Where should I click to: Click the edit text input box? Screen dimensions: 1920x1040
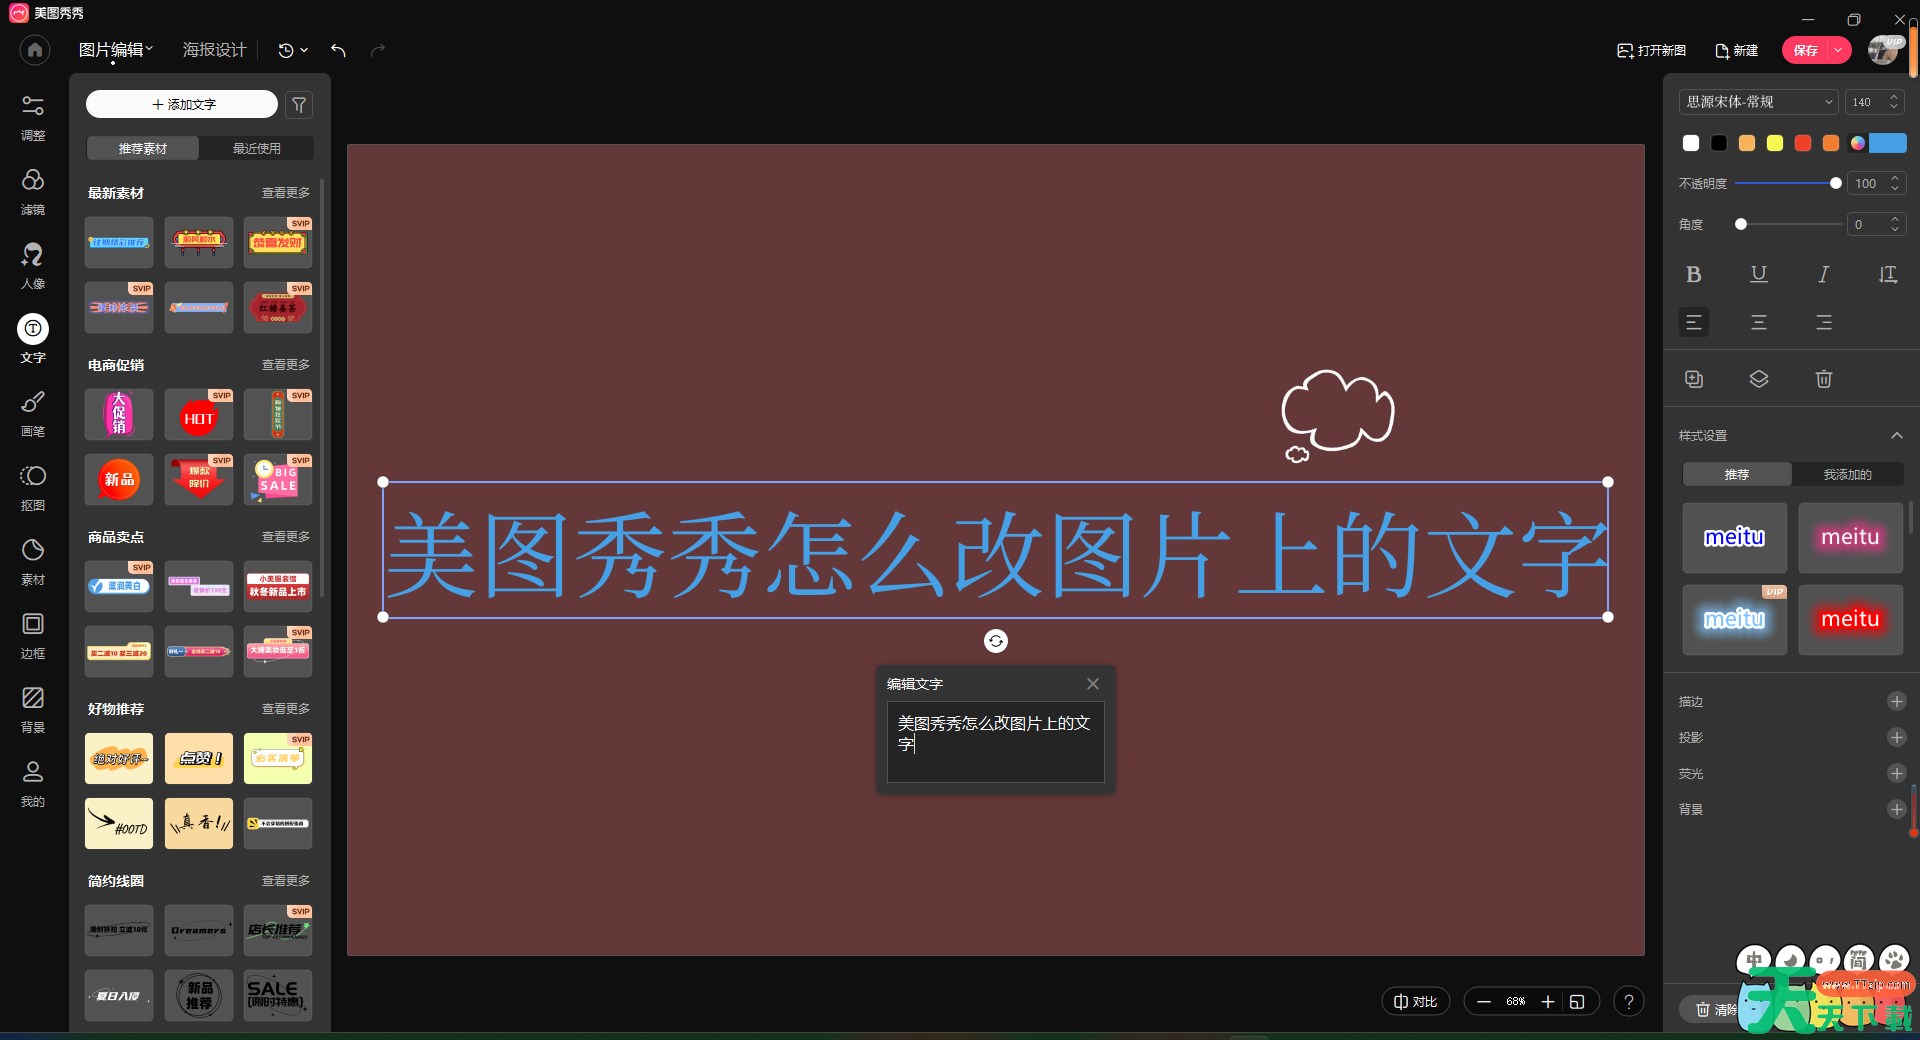coord(996,742)
